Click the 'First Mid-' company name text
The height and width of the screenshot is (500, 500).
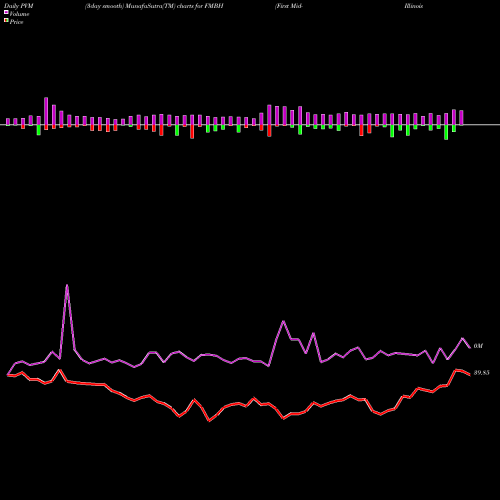[x=289, y=6]
